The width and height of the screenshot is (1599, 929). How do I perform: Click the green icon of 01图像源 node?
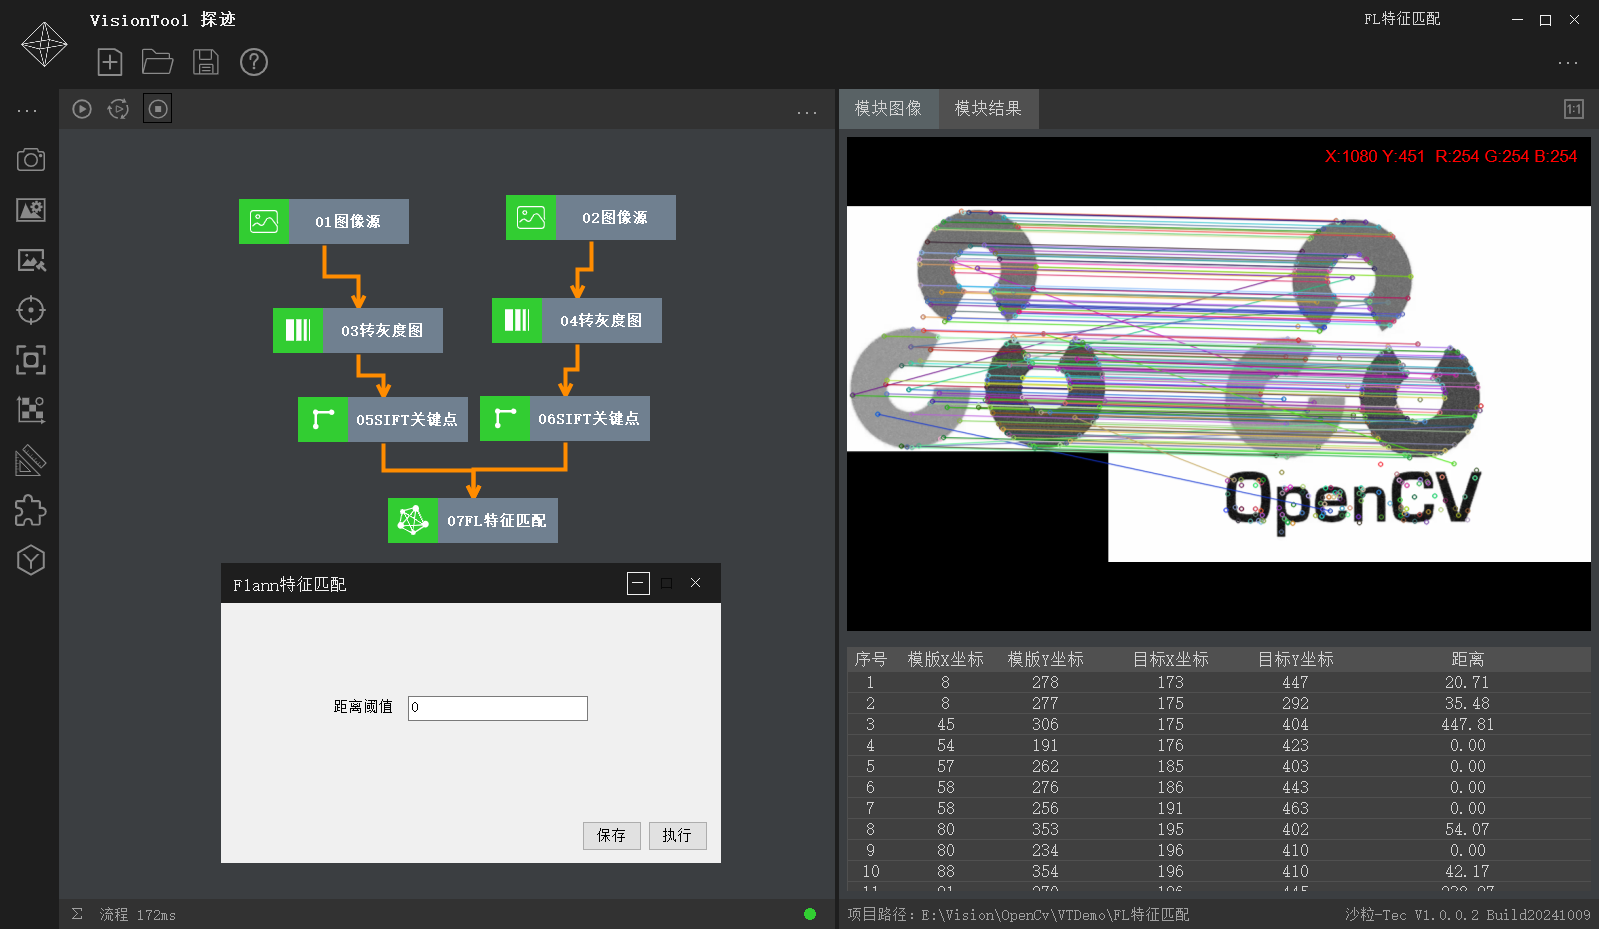(264, 221)
